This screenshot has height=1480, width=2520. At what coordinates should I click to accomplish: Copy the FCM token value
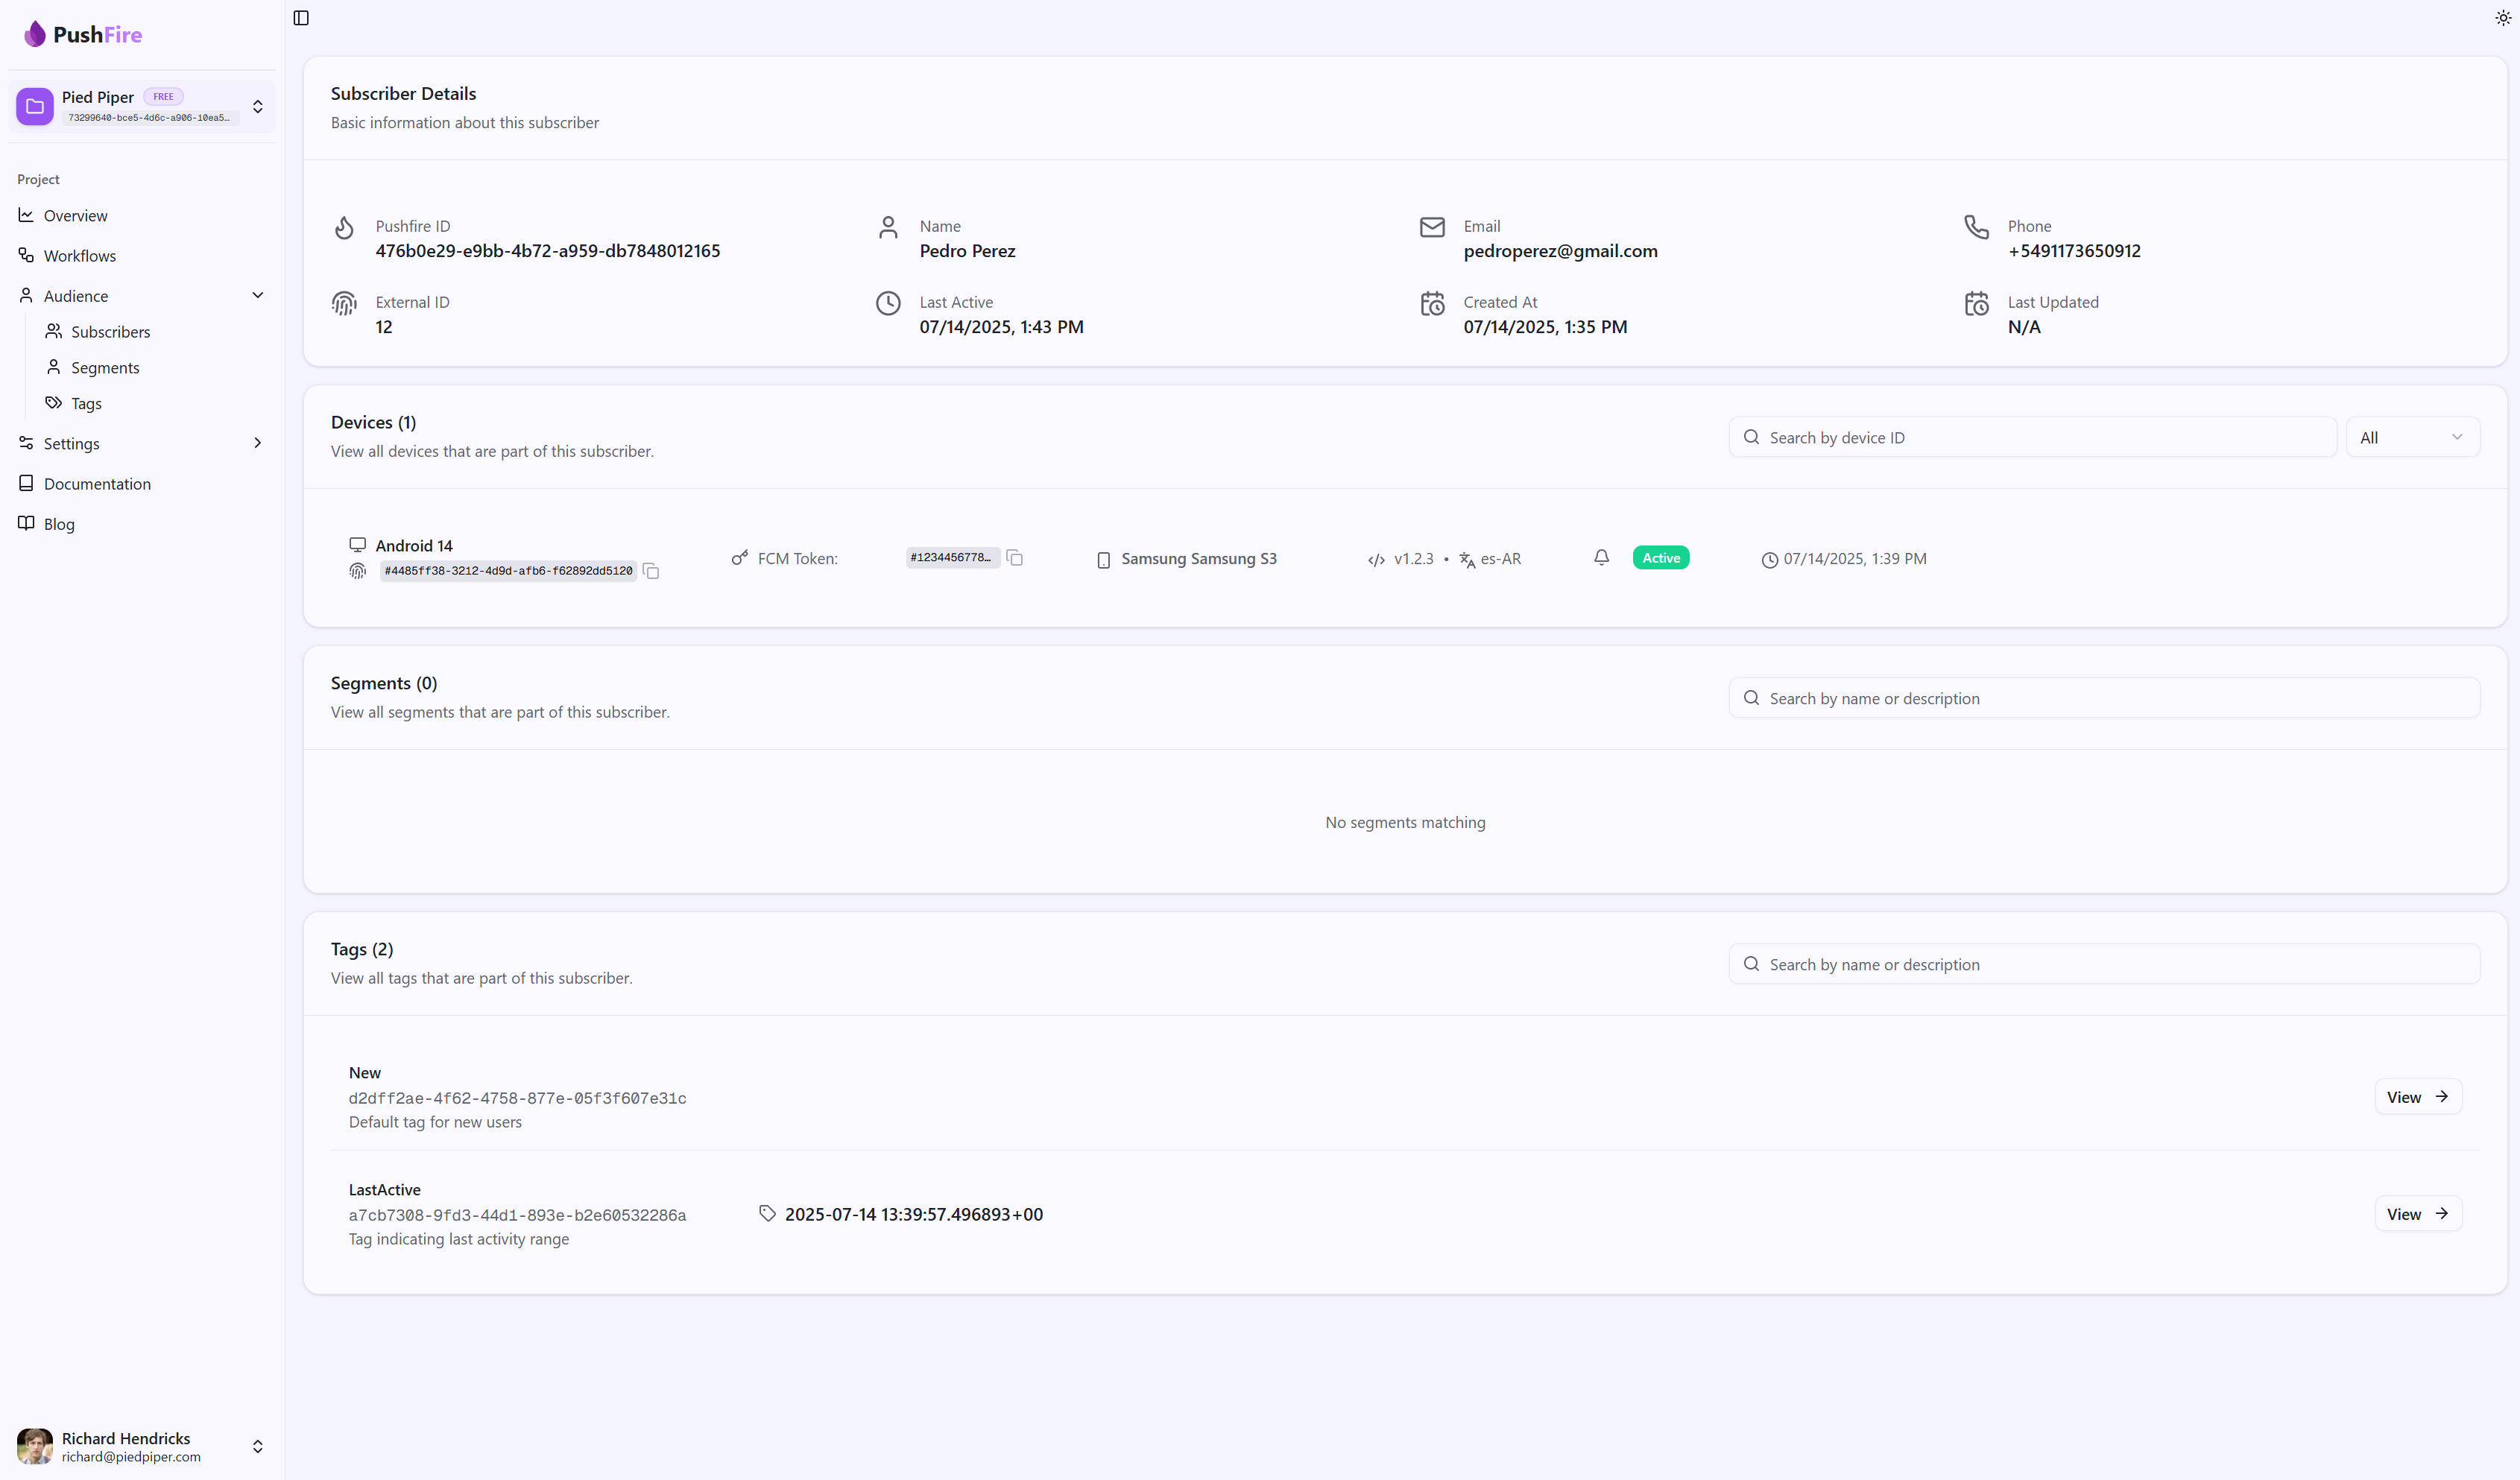coord(1015,558)
